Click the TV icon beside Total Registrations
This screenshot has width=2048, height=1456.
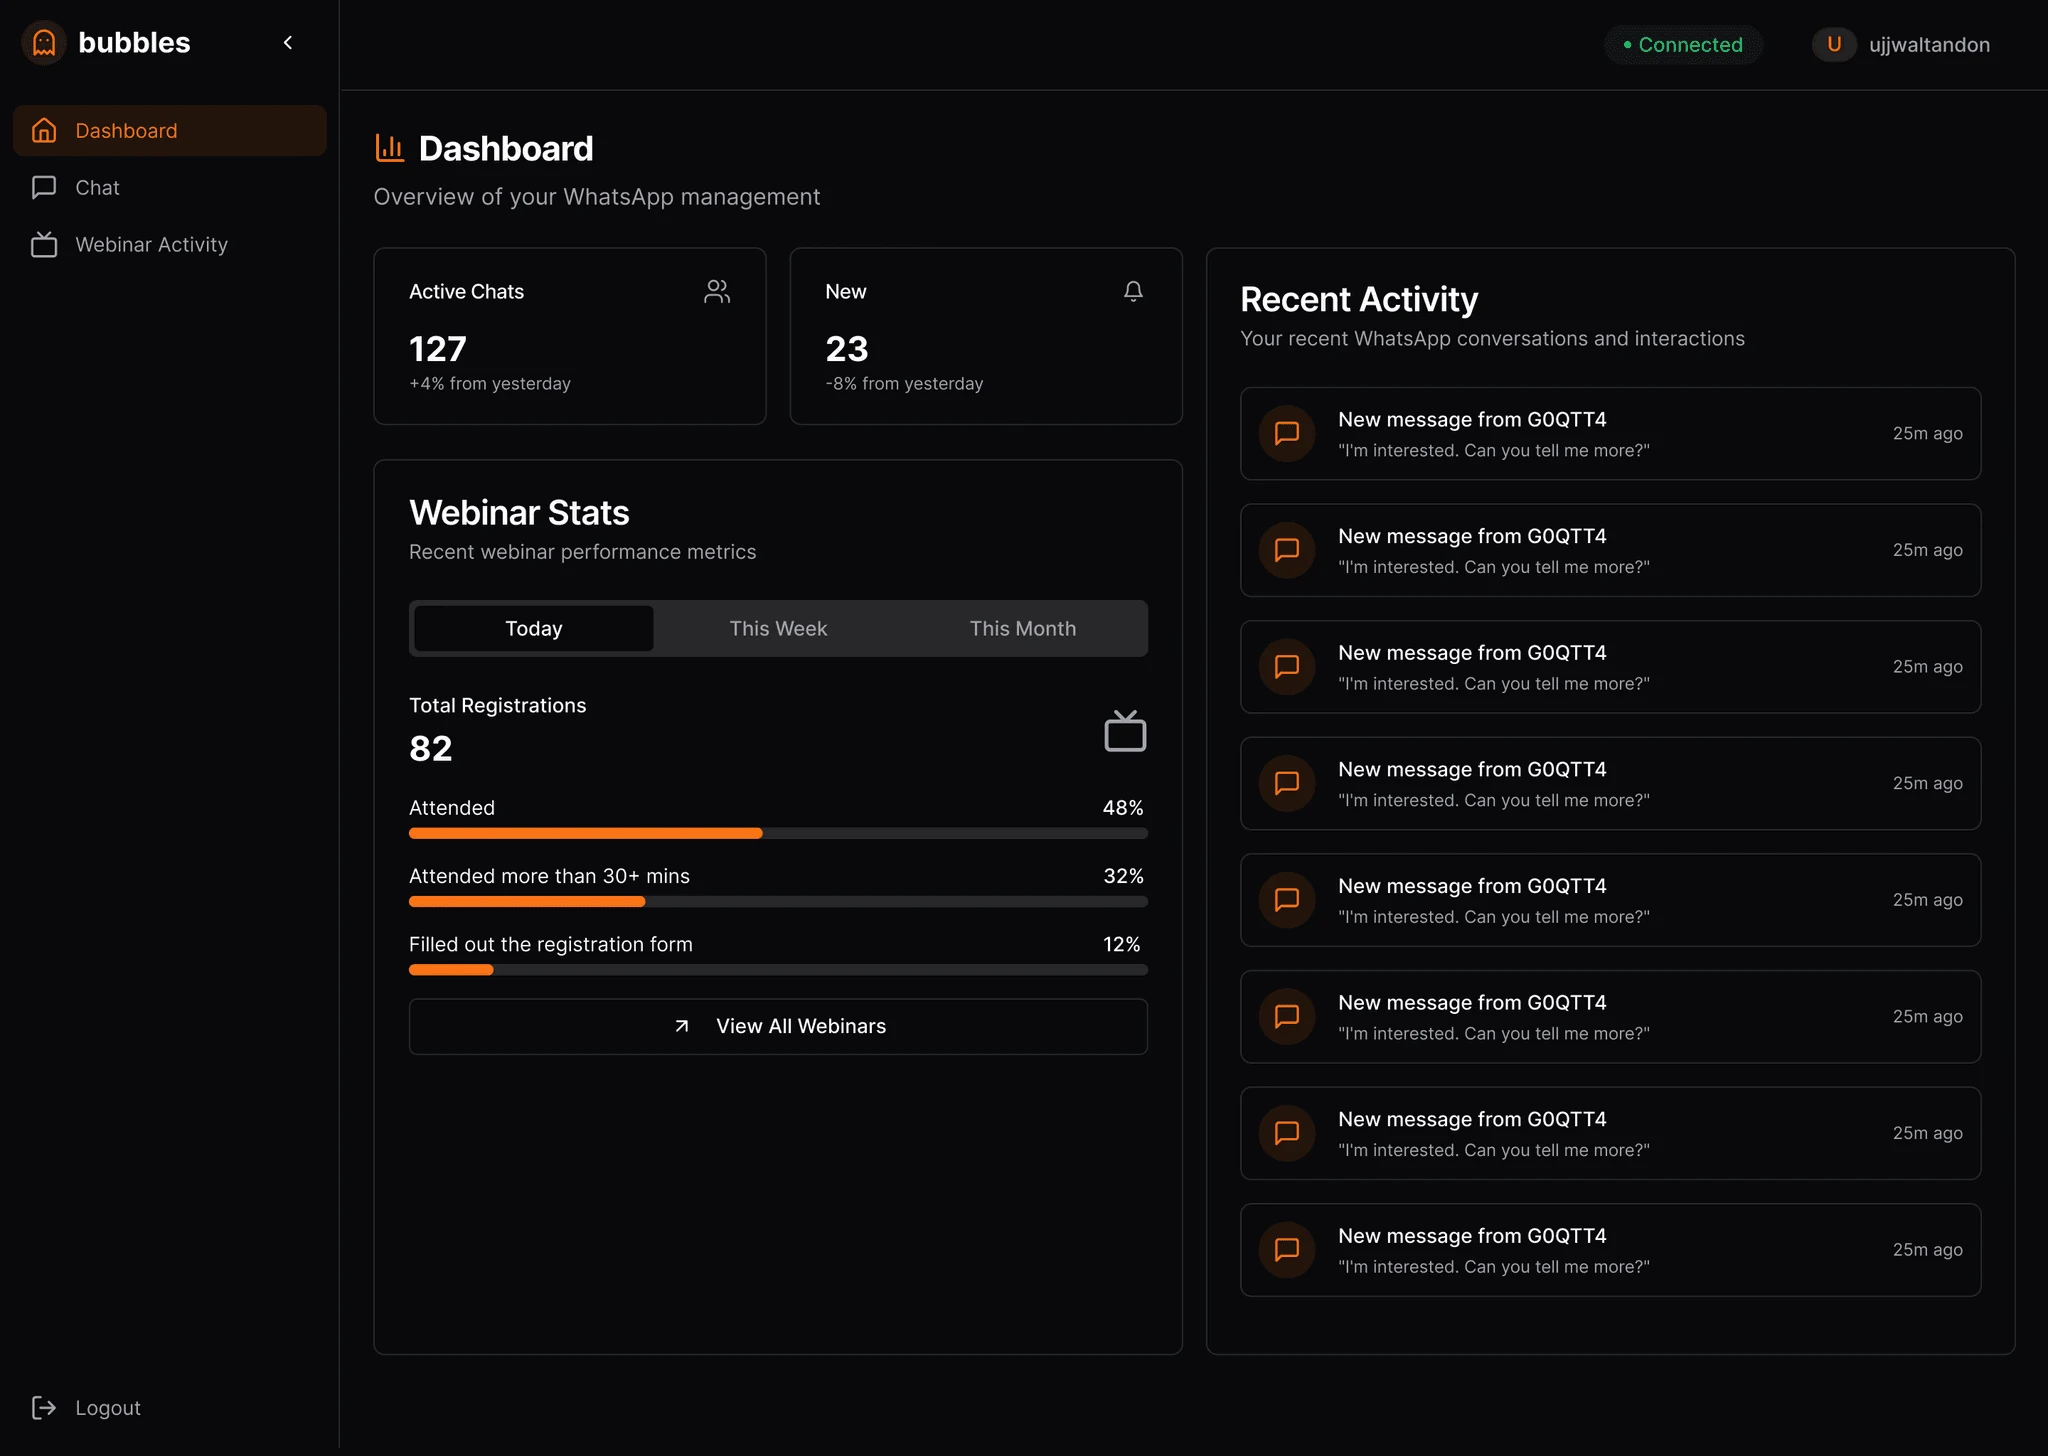[1125, 731]
